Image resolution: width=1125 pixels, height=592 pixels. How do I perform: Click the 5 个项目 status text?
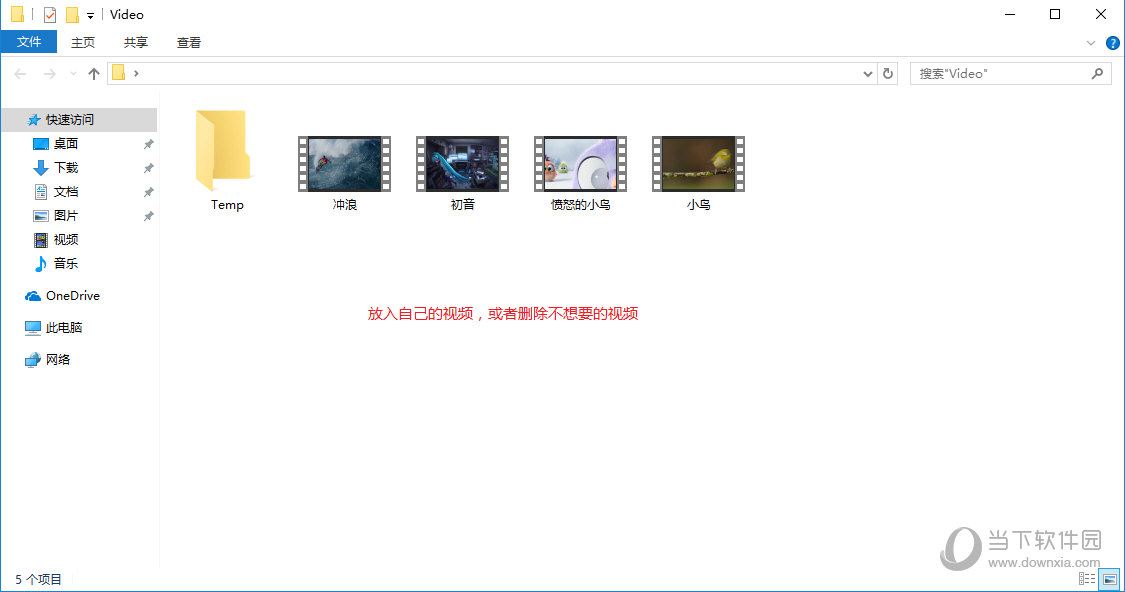pyautogui.click(x=38, y=579)
